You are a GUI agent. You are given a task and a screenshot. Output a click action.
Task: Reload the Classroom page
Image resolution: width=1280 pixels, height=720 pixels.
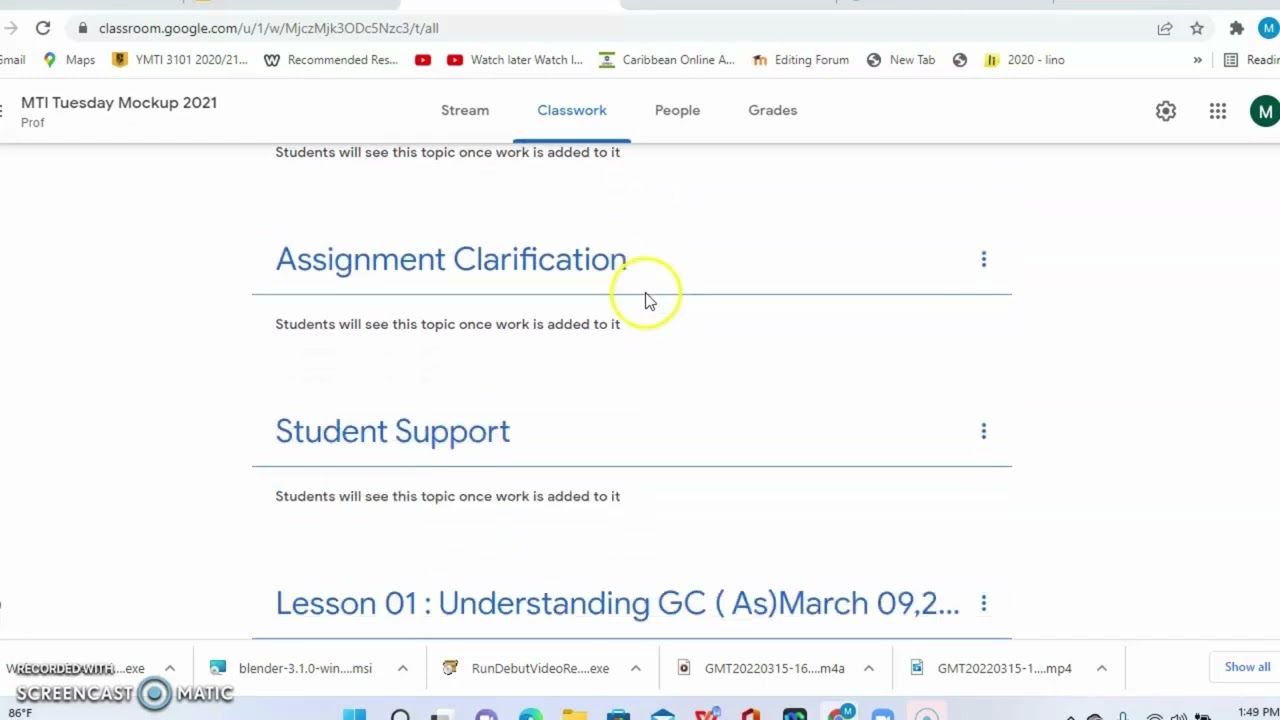(43, 28)
